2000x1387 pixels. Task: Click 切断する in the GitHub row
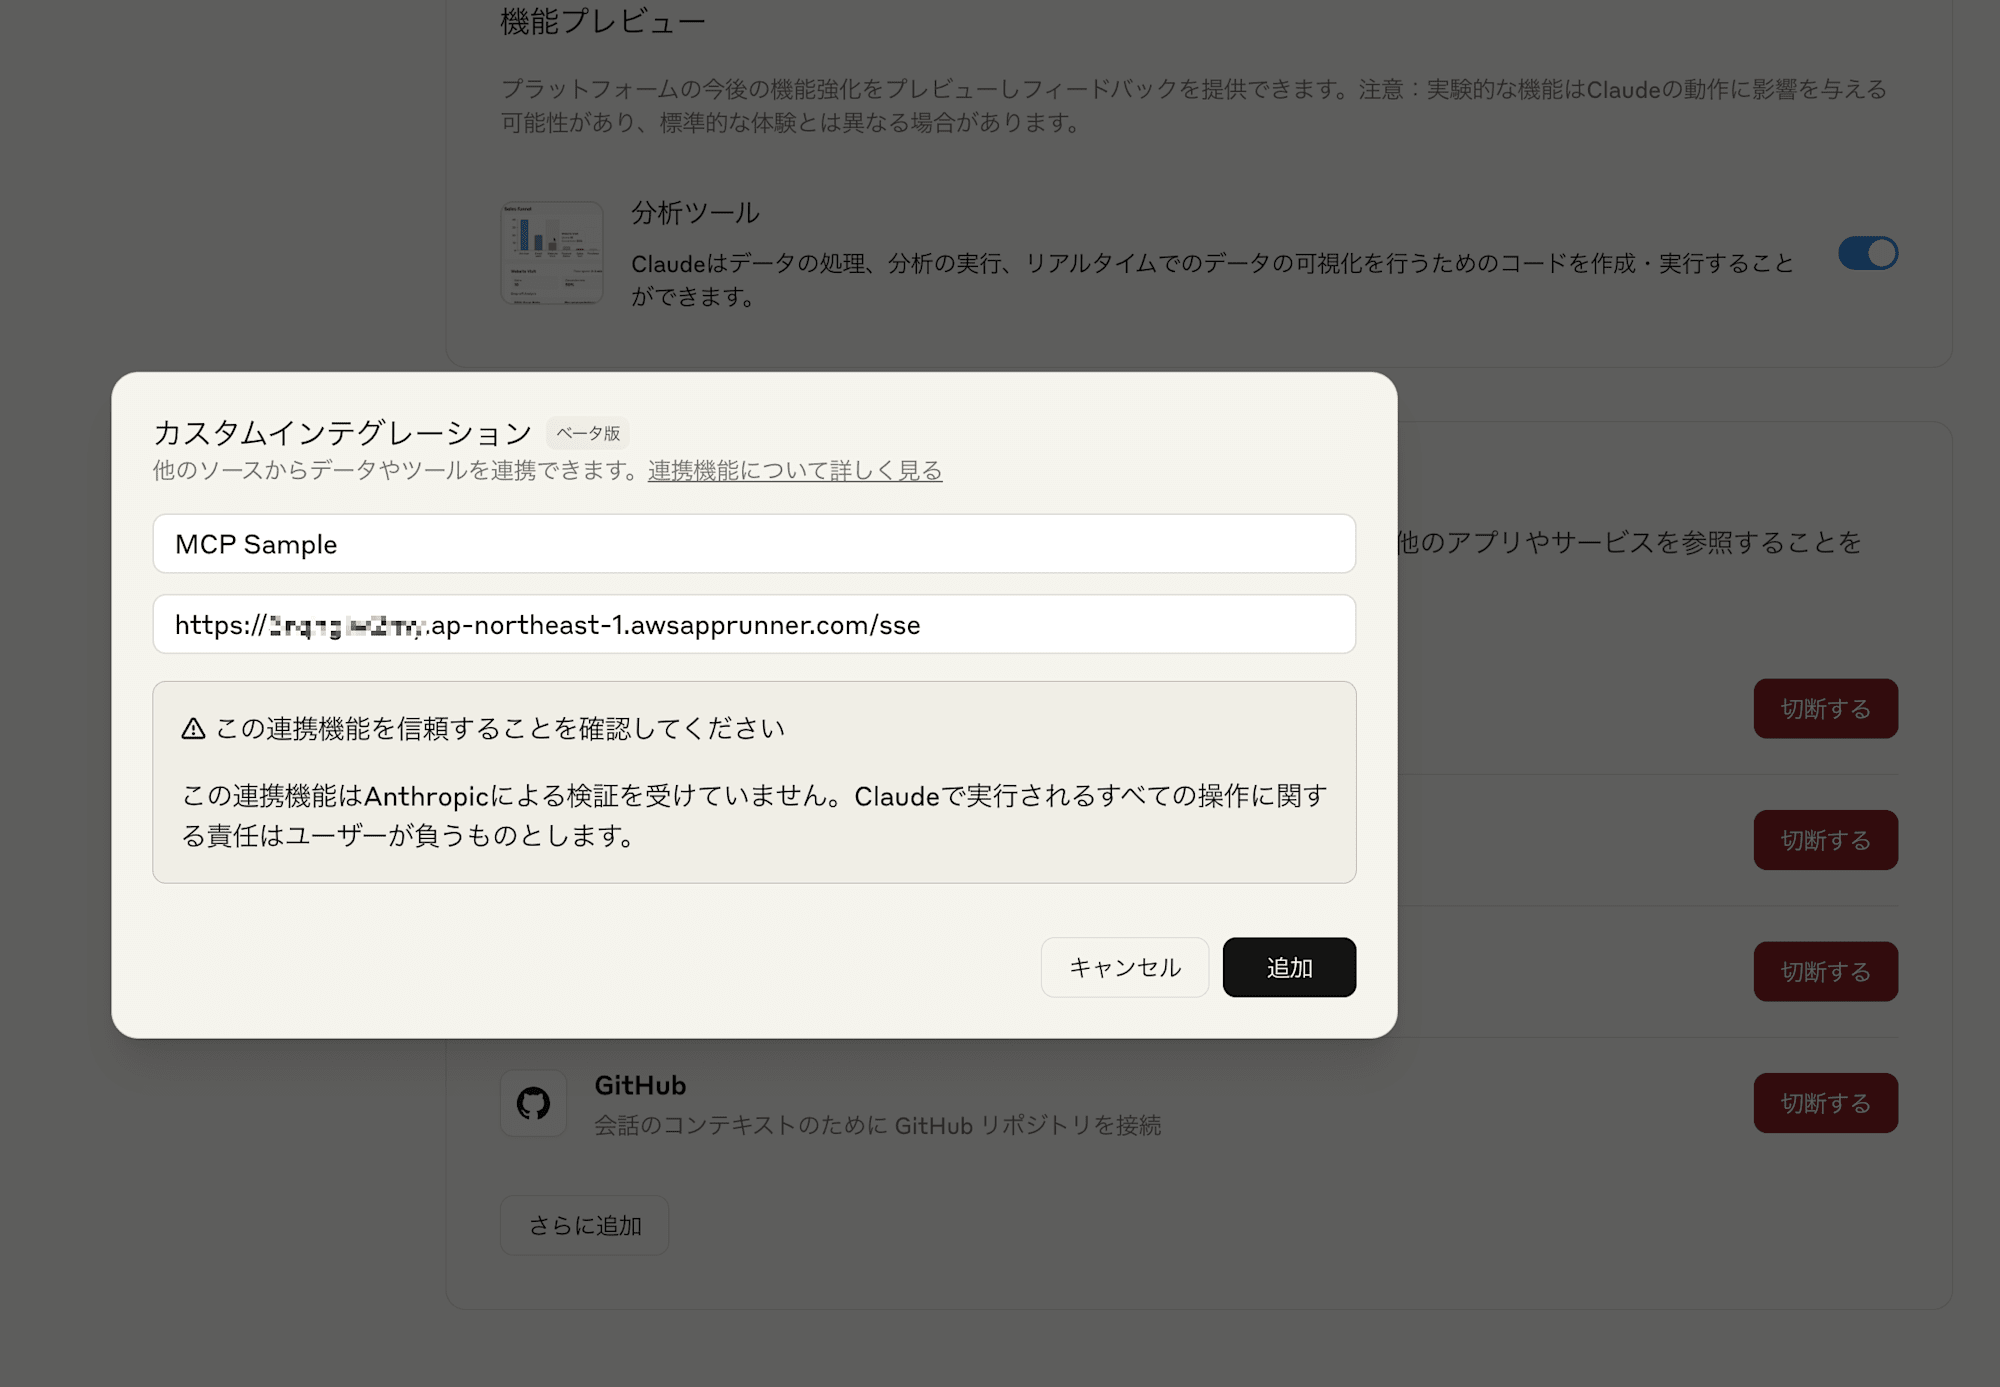(x=1826, y=1103)
